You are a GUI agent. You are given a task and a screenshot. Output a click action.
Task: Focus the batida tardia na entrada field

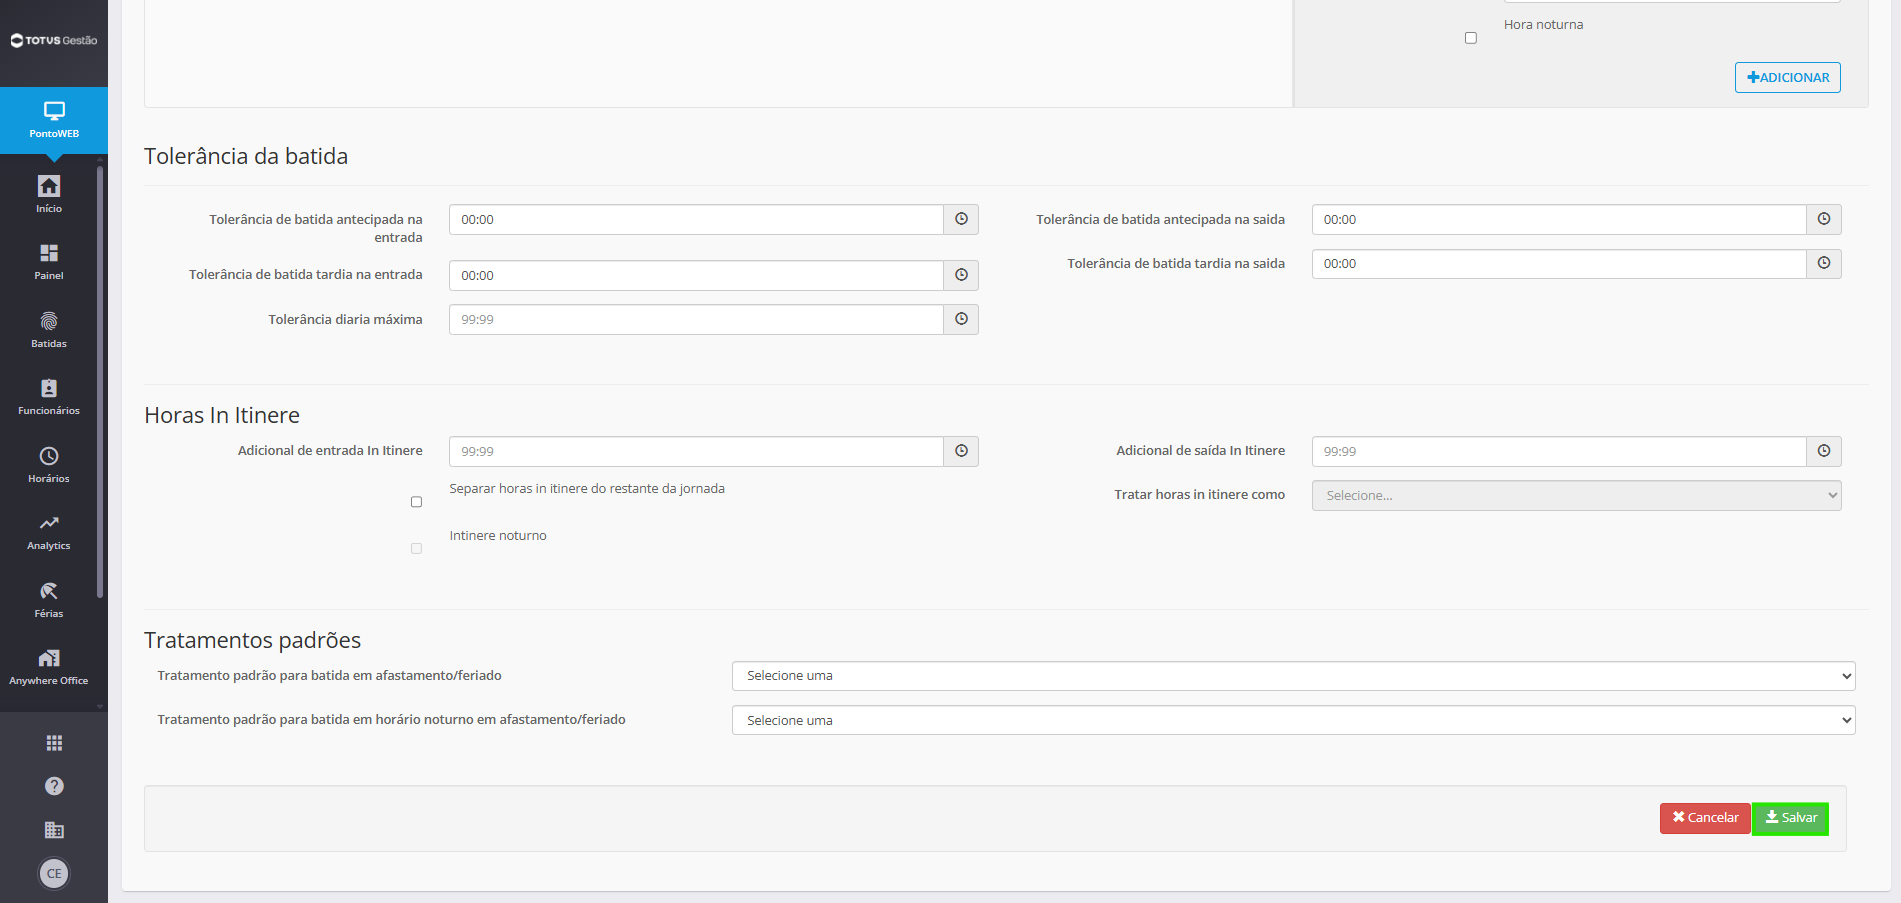(x=696, y=275)
